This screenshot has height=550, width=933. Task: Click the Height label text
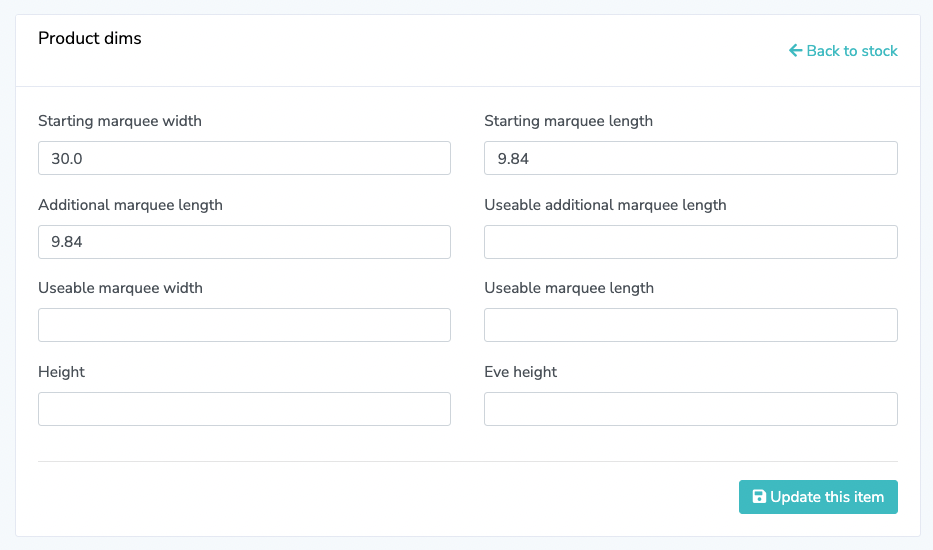[61, 372]
